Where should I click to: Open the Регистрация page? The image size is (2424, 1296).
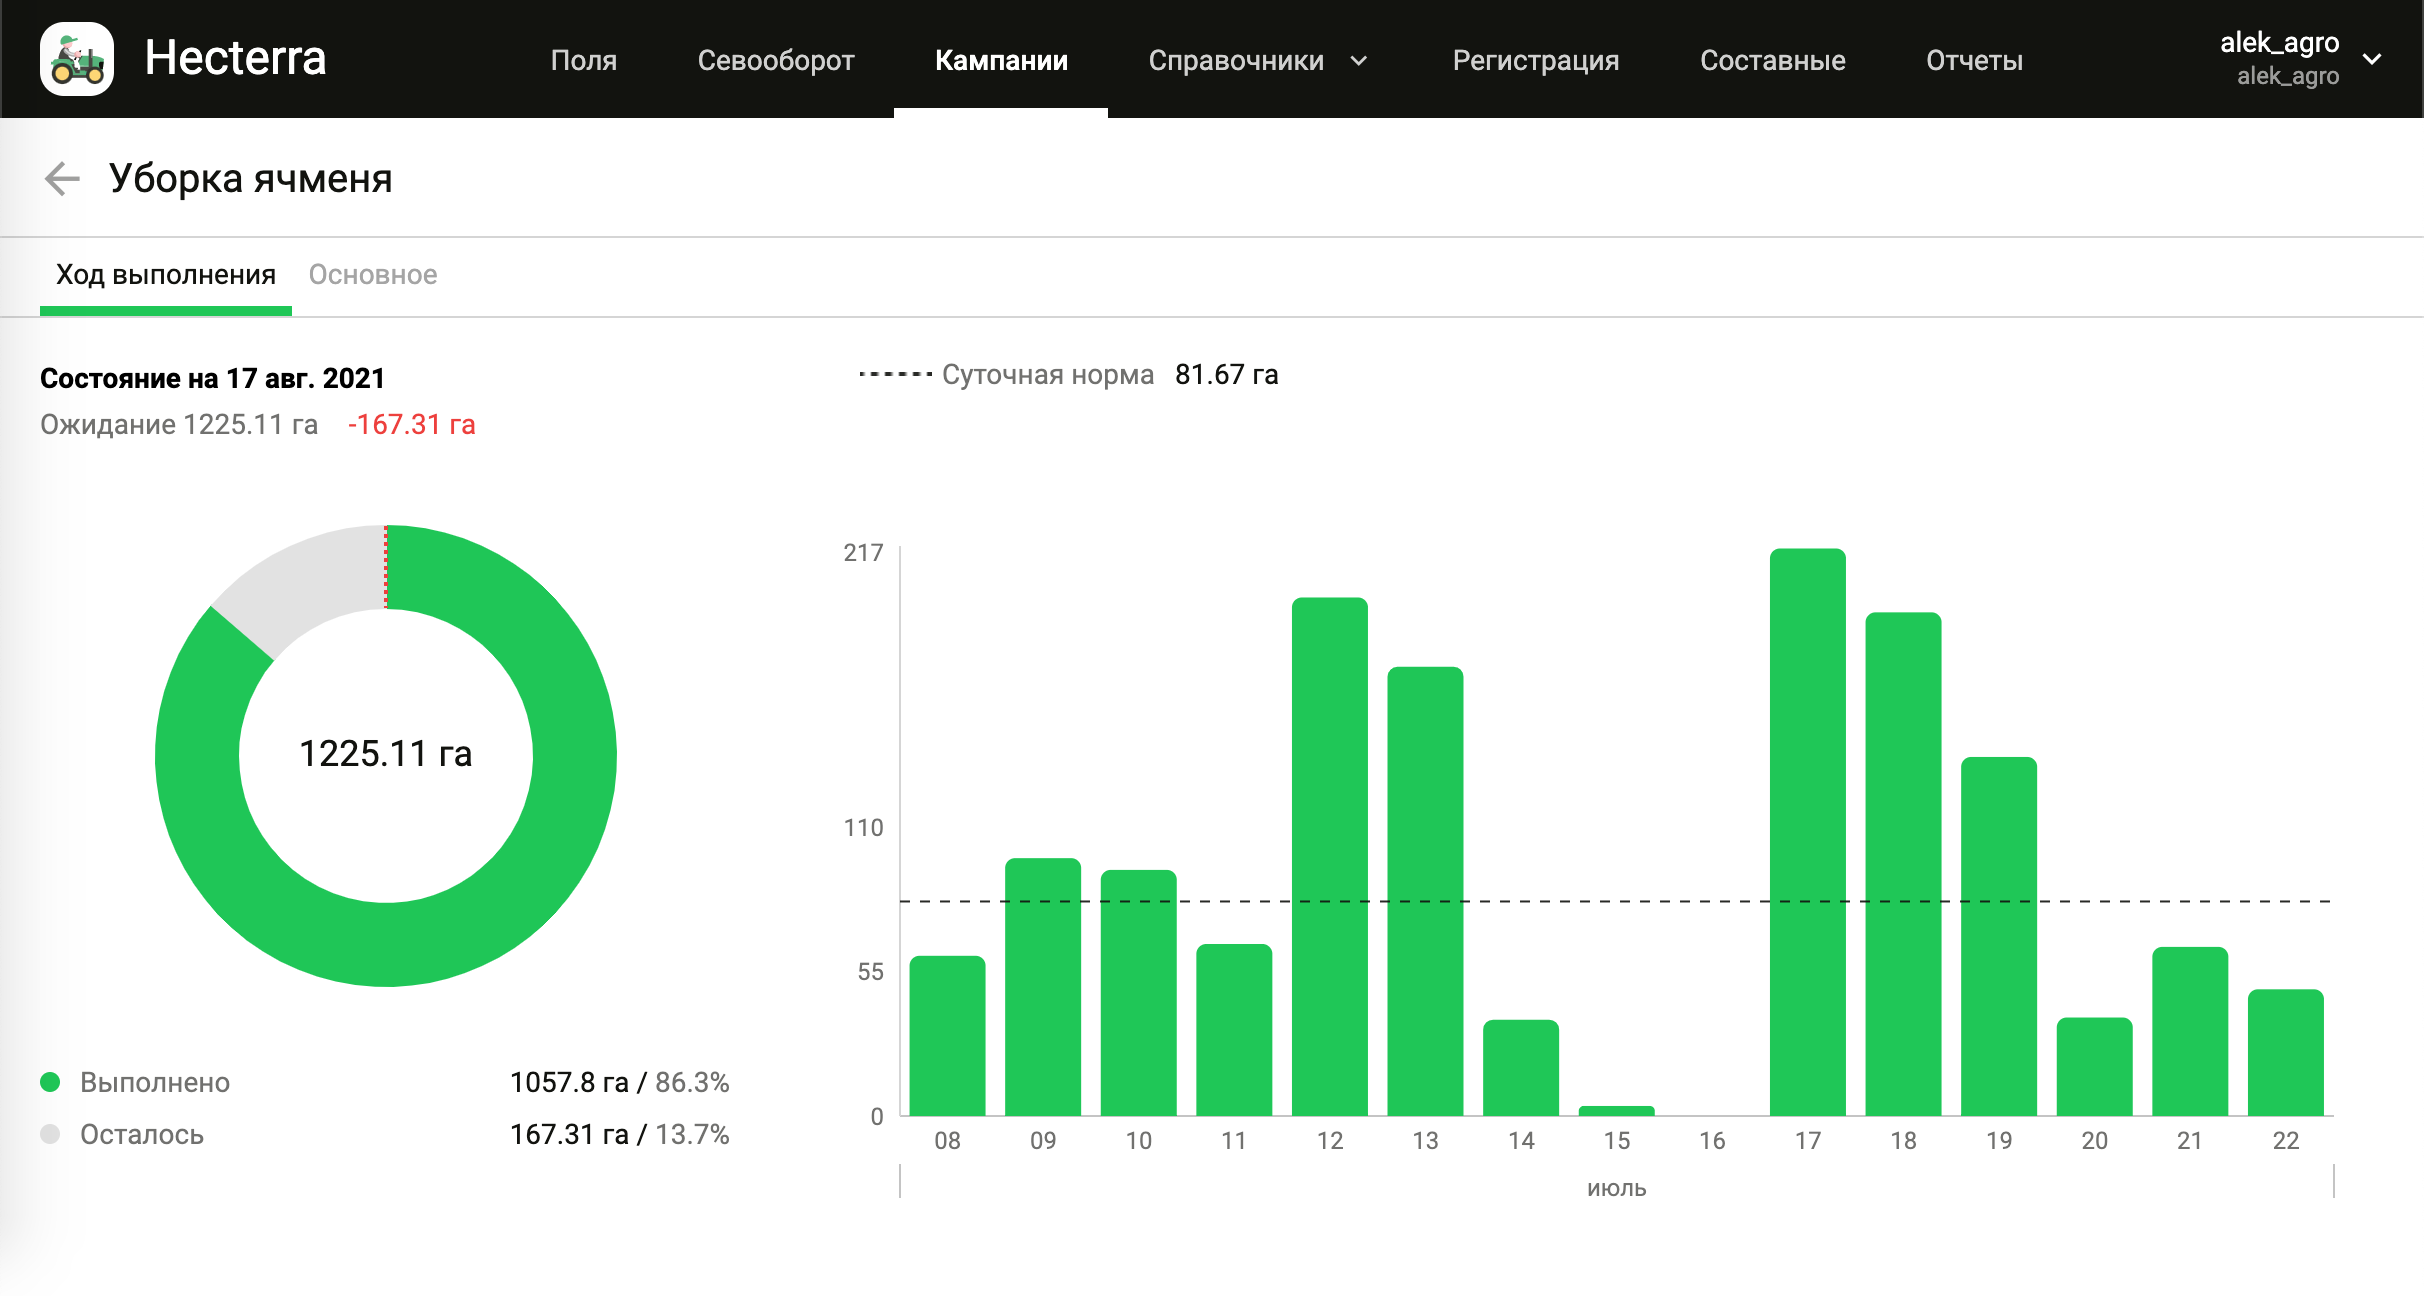(x=1535, y=61)
